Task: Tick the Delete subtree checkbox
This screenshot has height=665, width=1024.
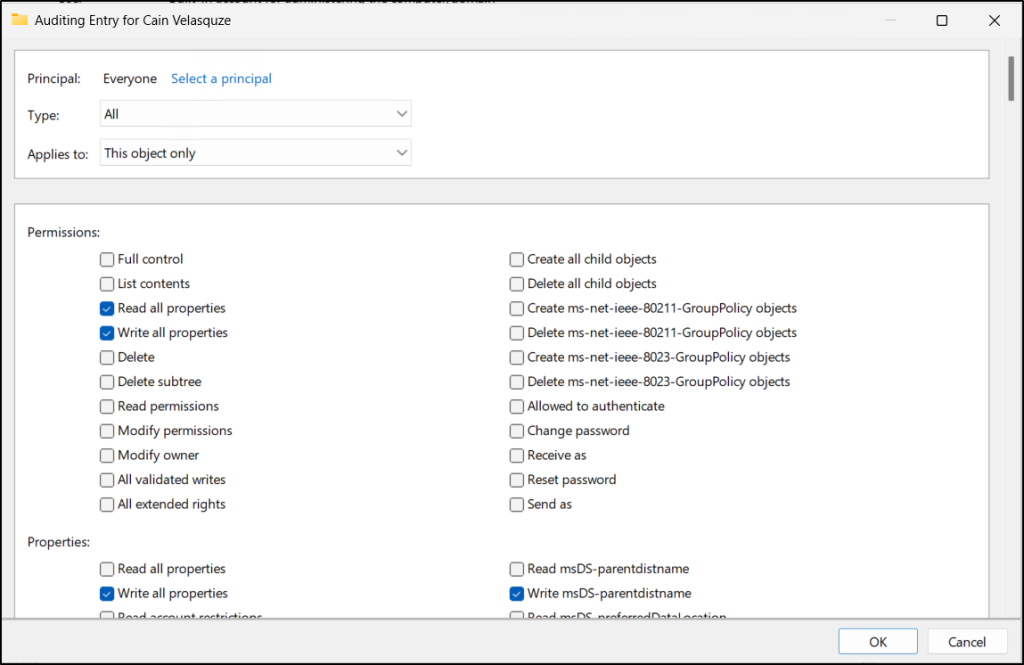Action: pos(107,382)
